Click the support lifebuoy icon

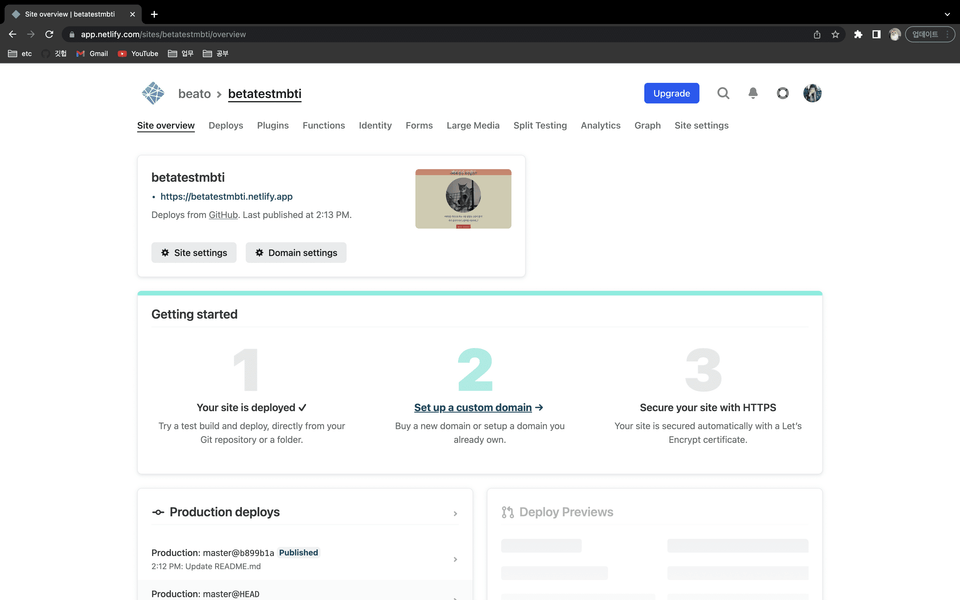[782, 93]
